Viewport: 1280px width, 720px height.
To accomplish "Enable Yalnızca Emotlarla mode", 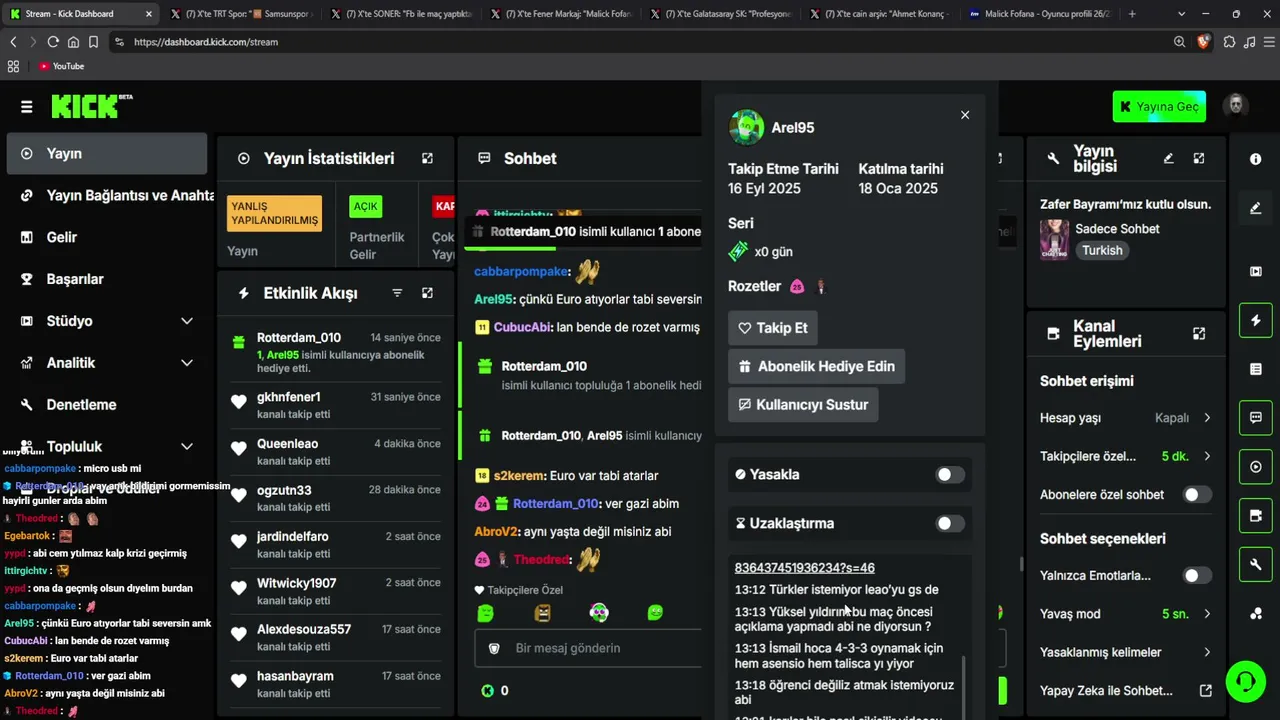I will tap(1197, 576).
